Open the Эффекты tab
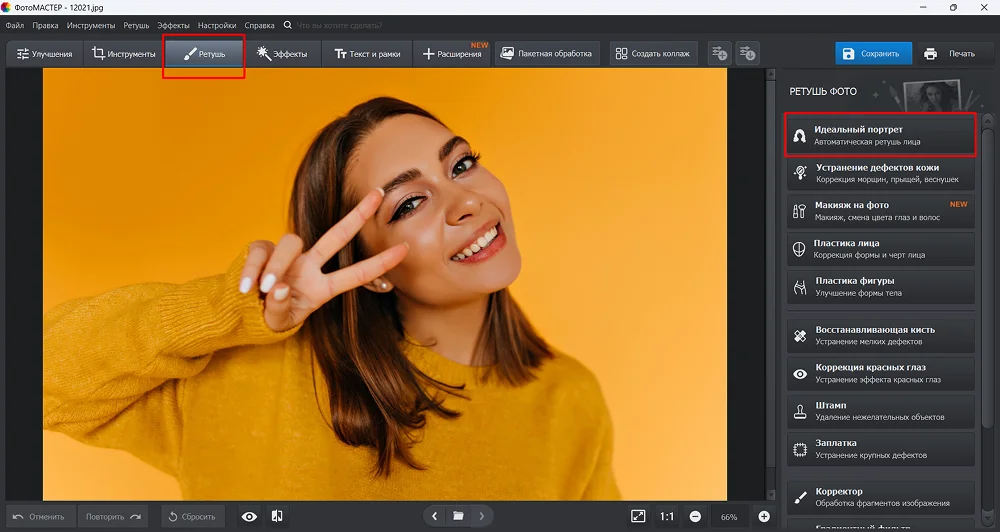 click(x=282, y=54)
